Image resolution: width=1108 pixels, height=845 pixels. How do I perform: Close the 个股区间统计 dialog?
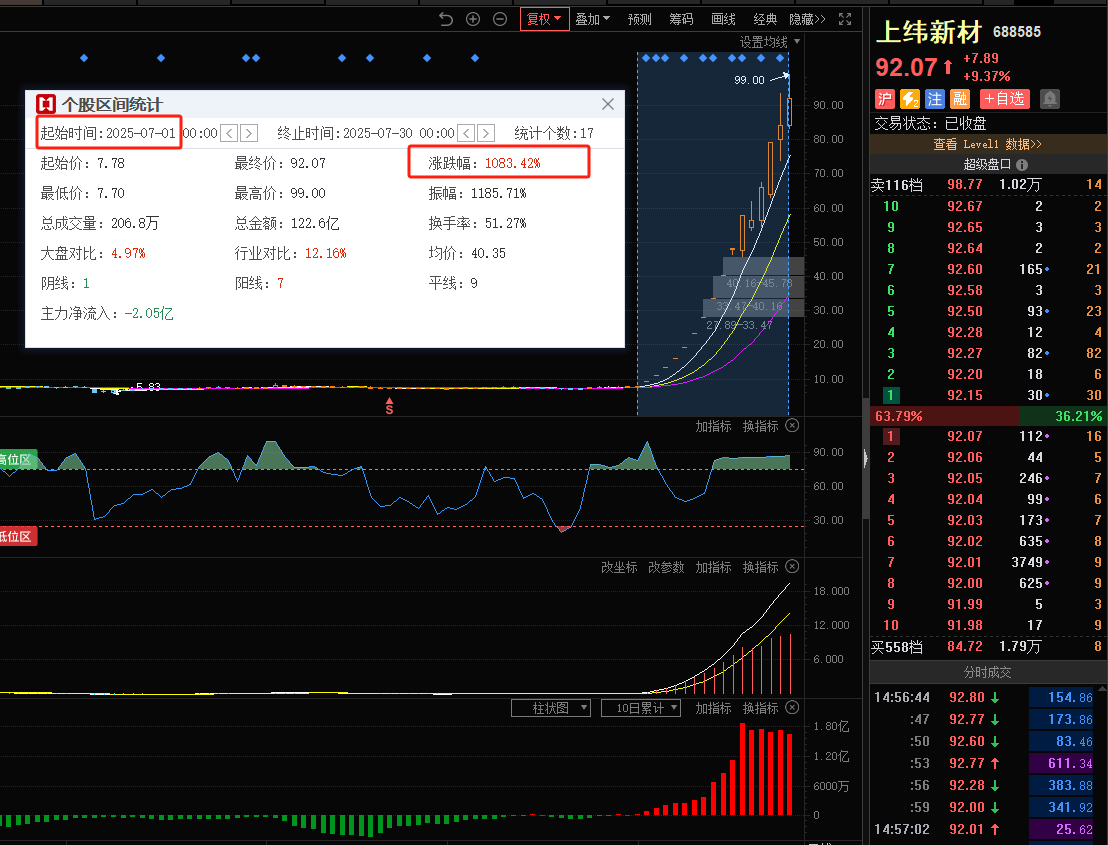point(608,104)
